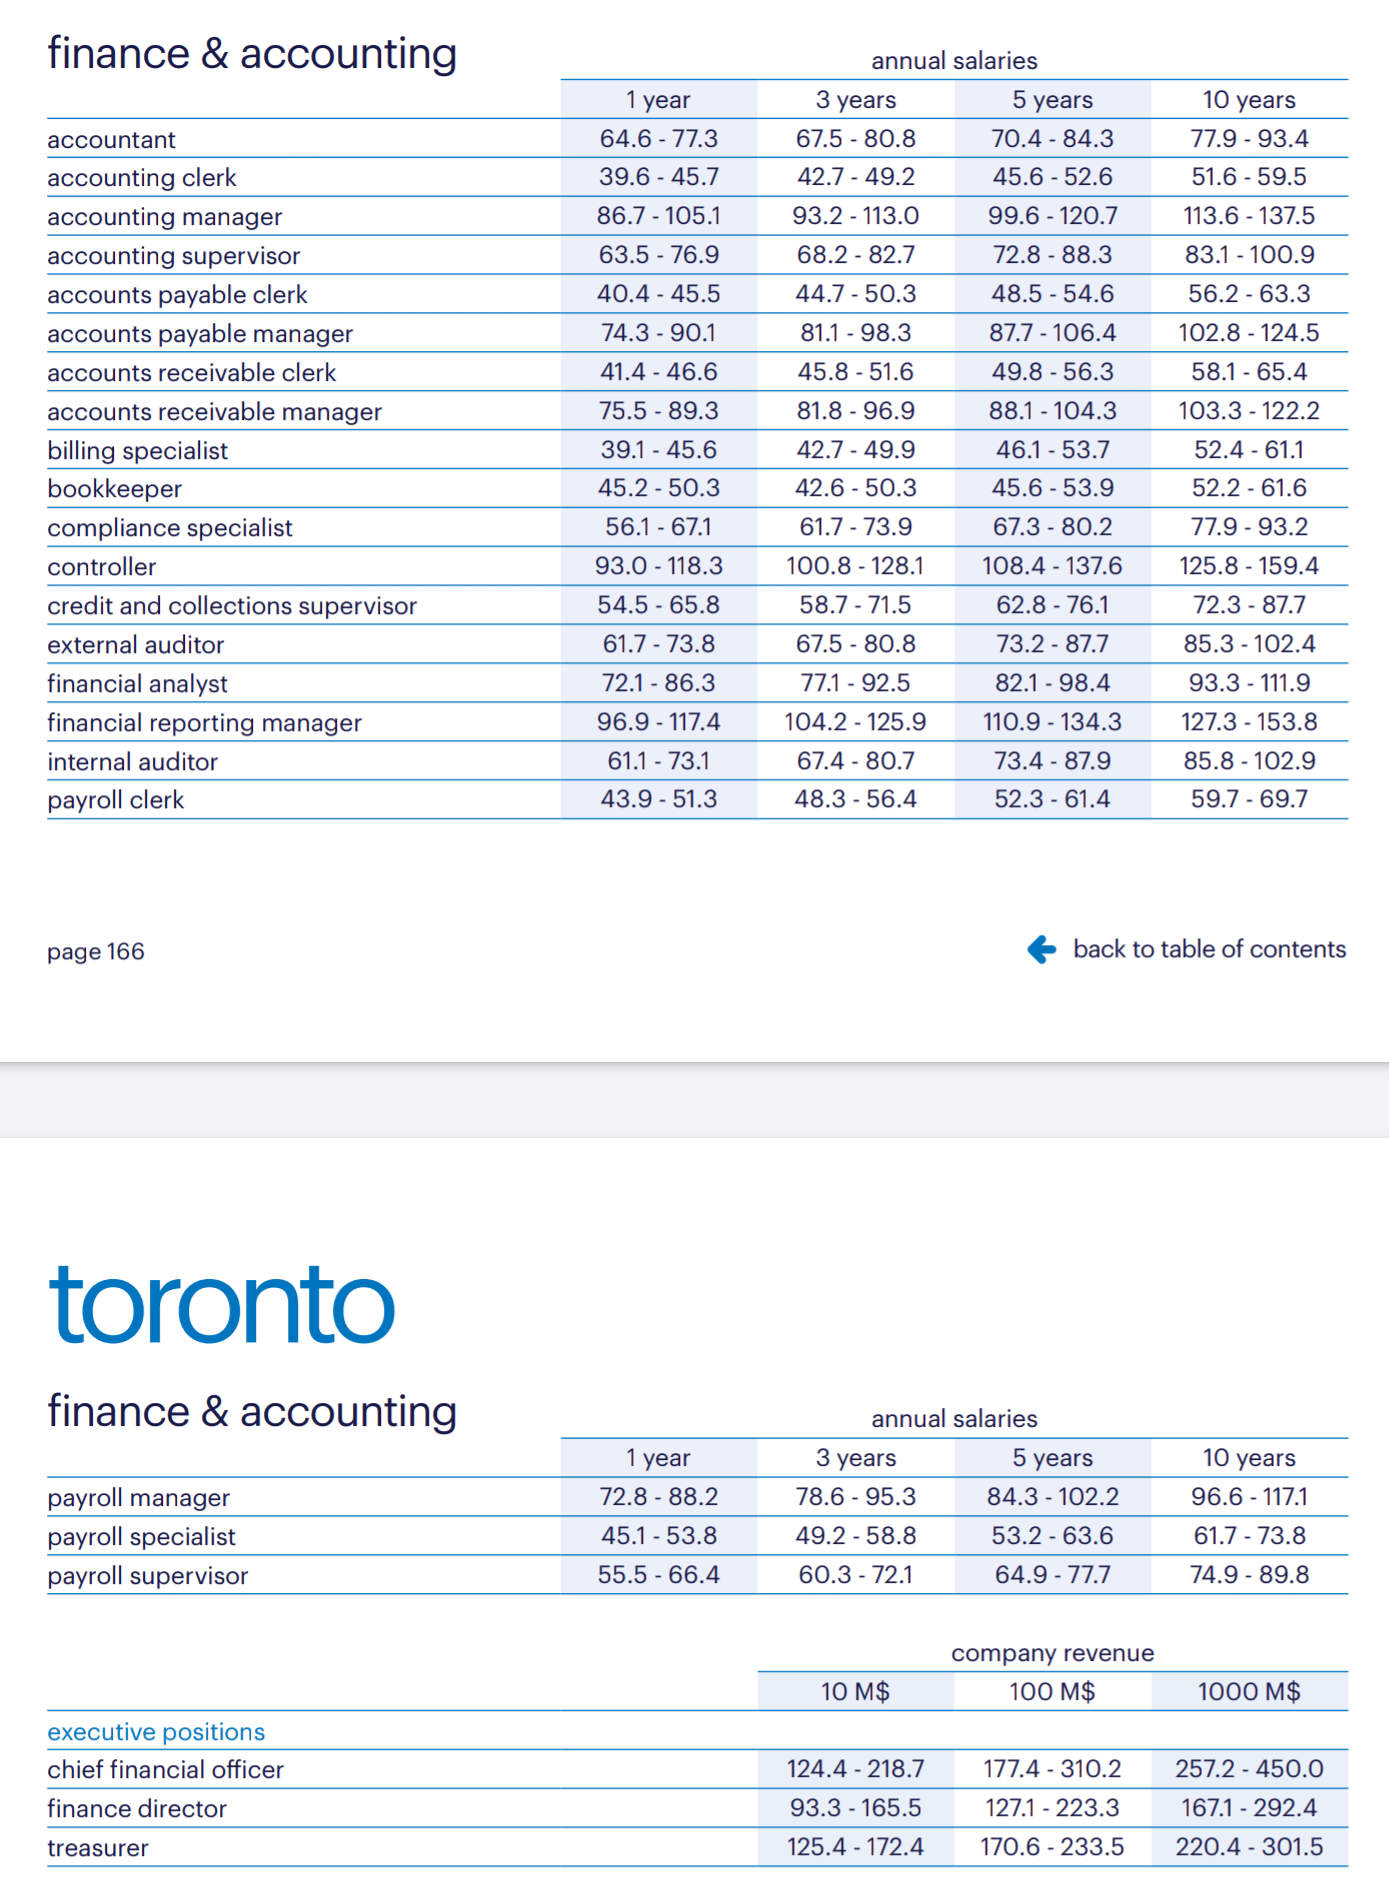Click the toronto city heading

click(221, 1304)
